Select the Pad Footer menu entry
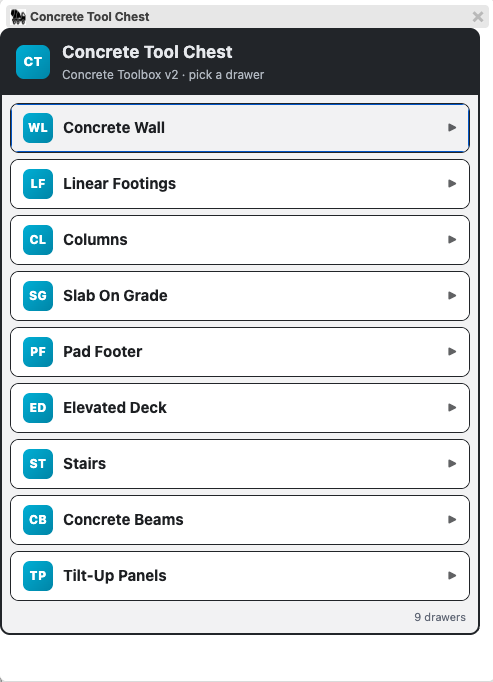The width and height of the screenshot is (493, 682). [x=240, y=352]
